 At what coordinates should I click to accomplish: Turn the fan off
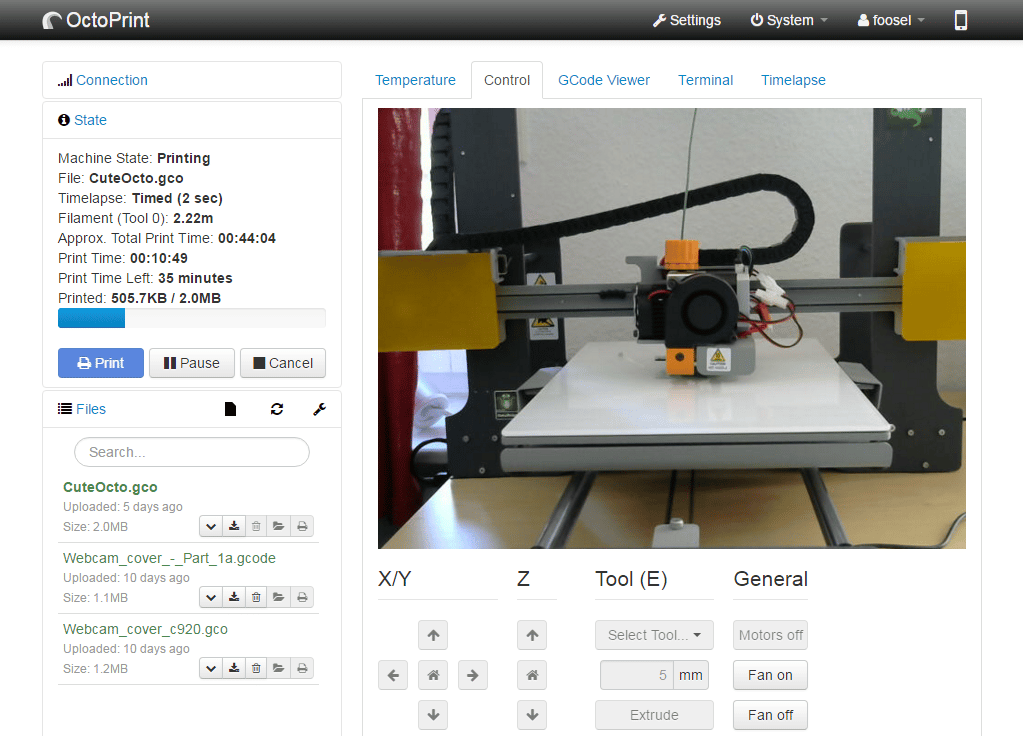[770, 715]
